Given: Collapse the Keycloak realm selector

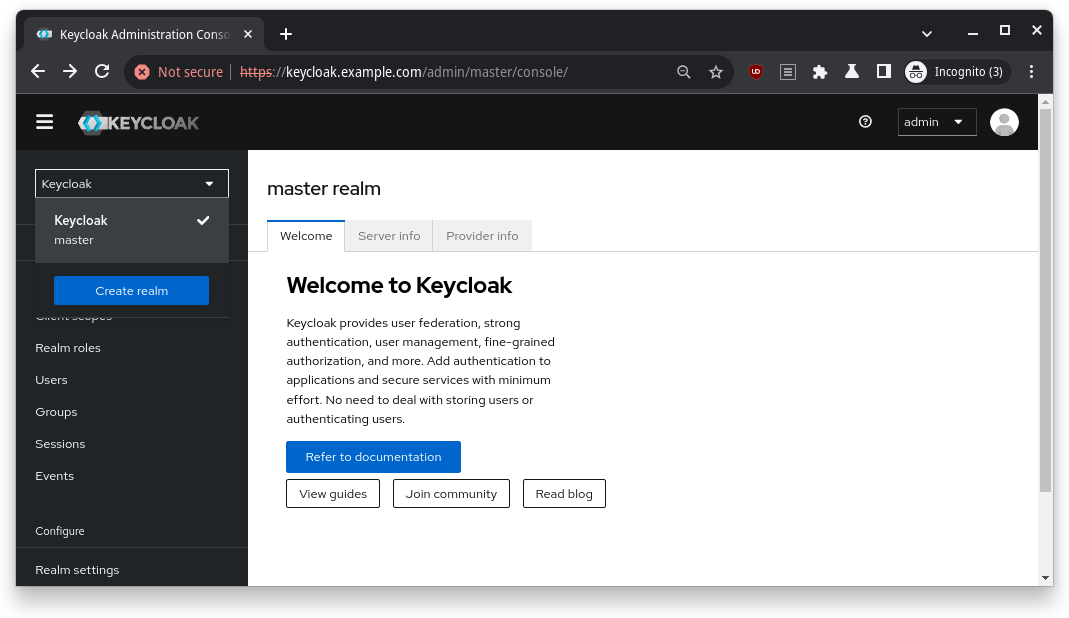Looking at the screenshot, I should pos(132,183).
